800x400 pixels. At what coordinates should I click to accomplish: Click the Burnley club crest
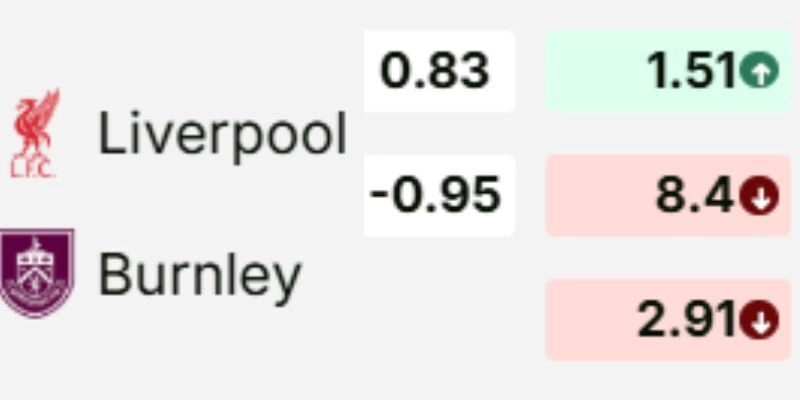click(x=37, y=273)
